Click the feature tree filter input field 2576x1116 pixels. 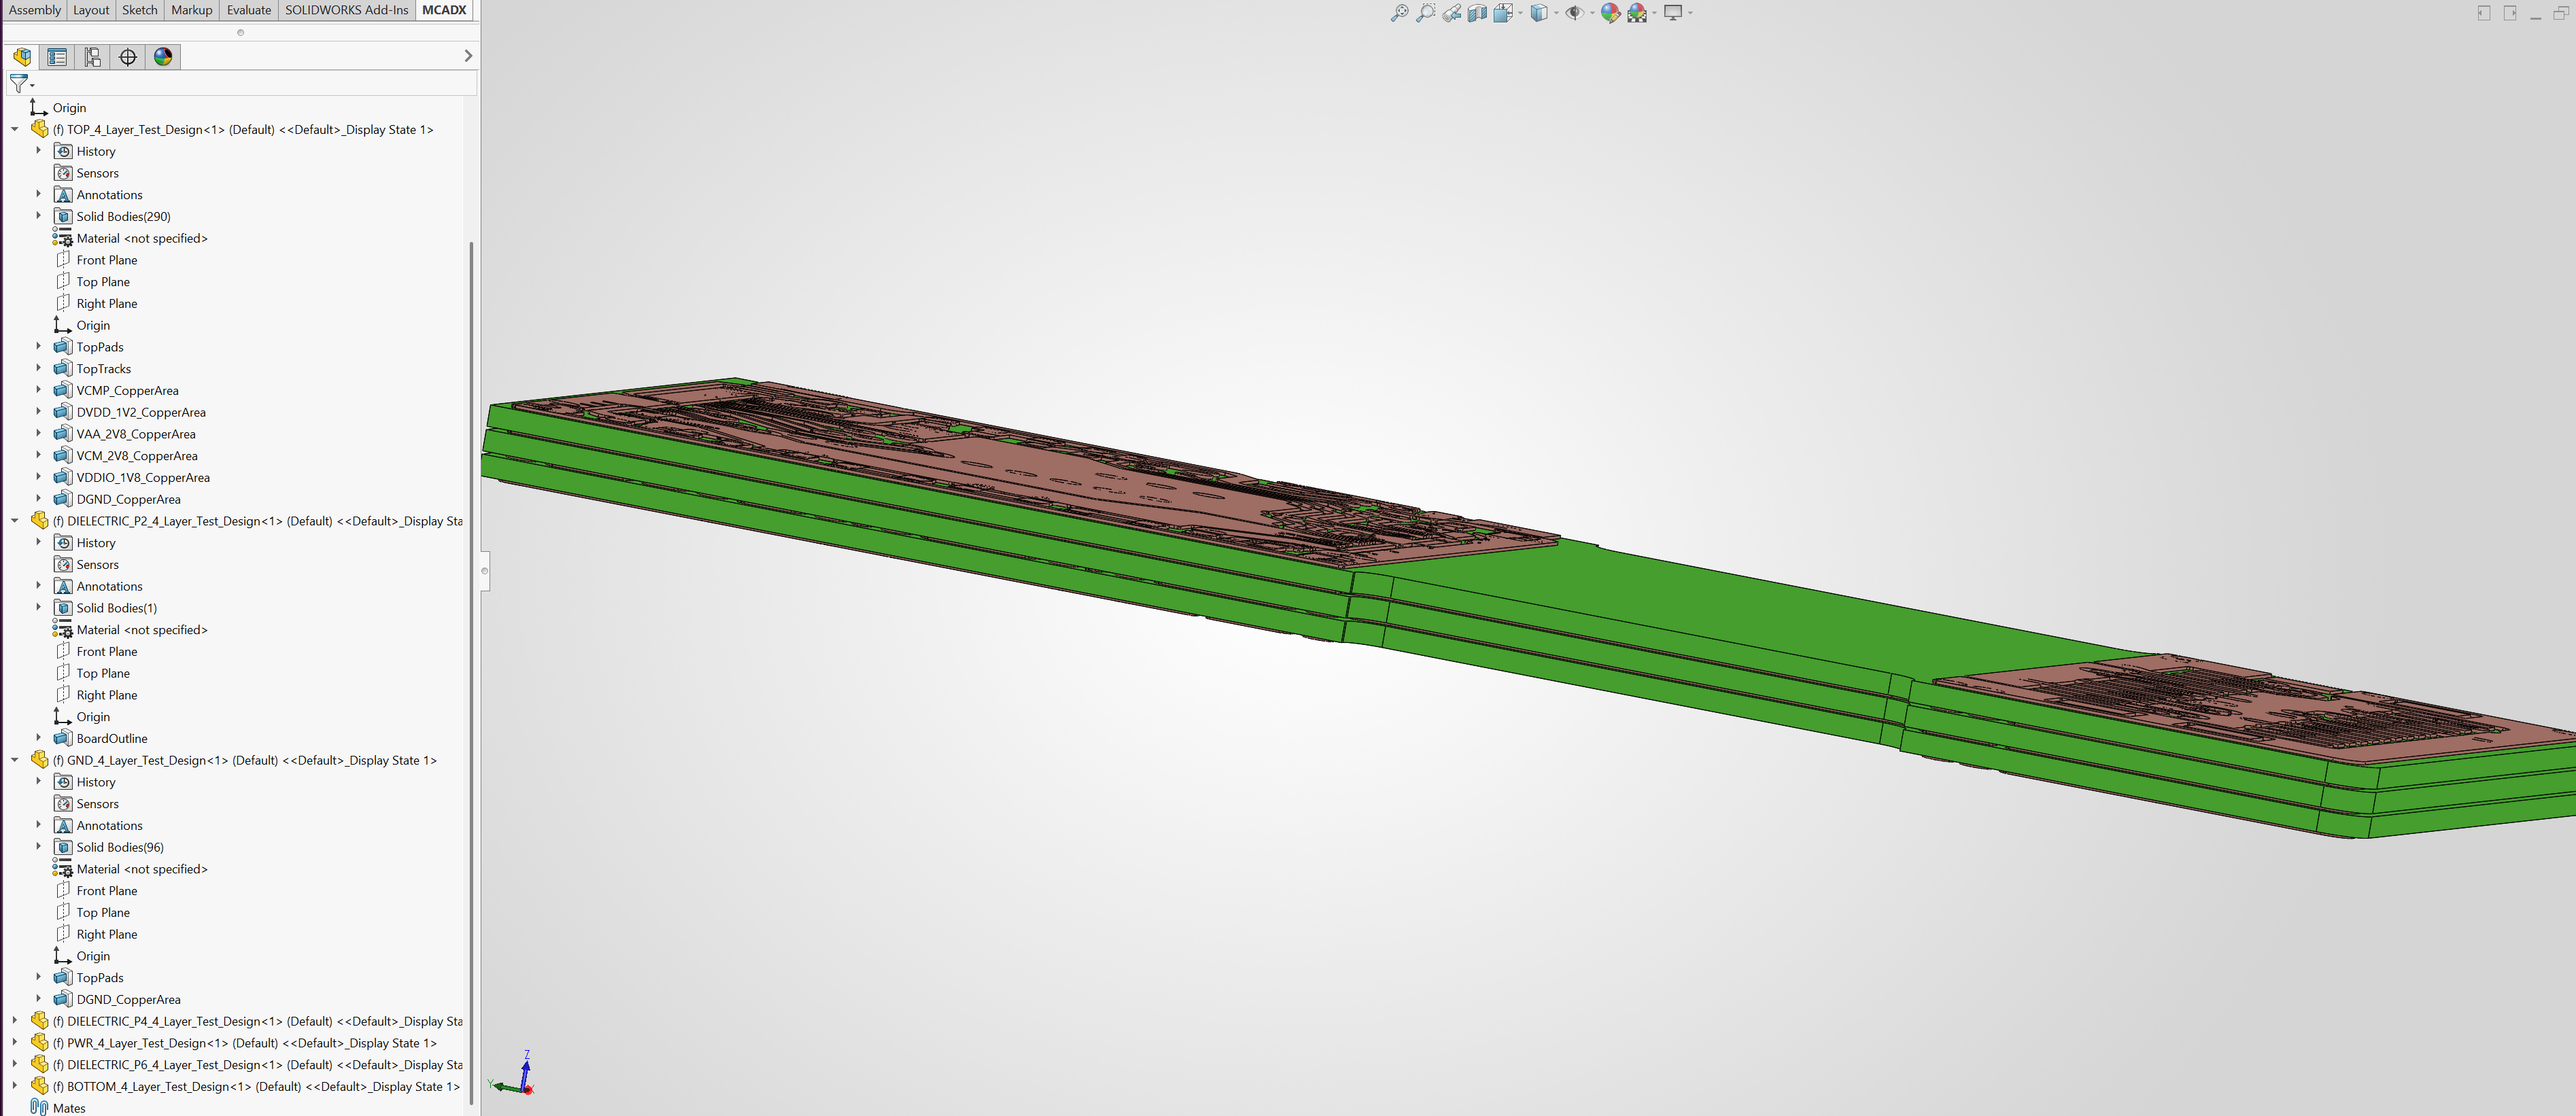click(250, 84)
